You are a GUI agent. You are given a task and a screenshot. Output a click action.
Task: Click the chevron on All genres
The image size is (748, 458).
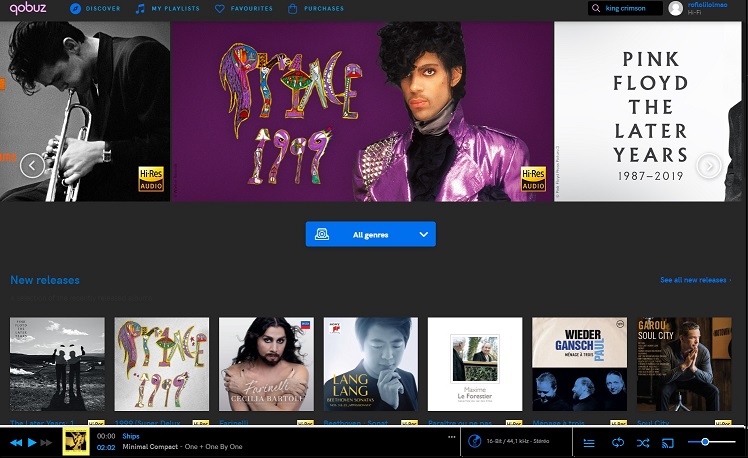tap(424, 235)
